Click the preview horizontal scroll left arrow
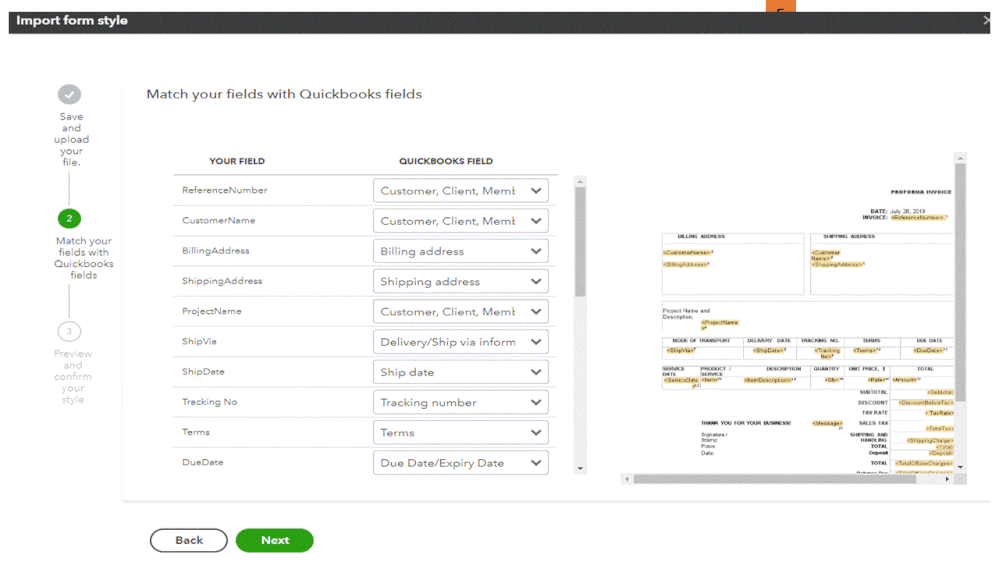Screen dimensions: 999x562 point(627,479)
